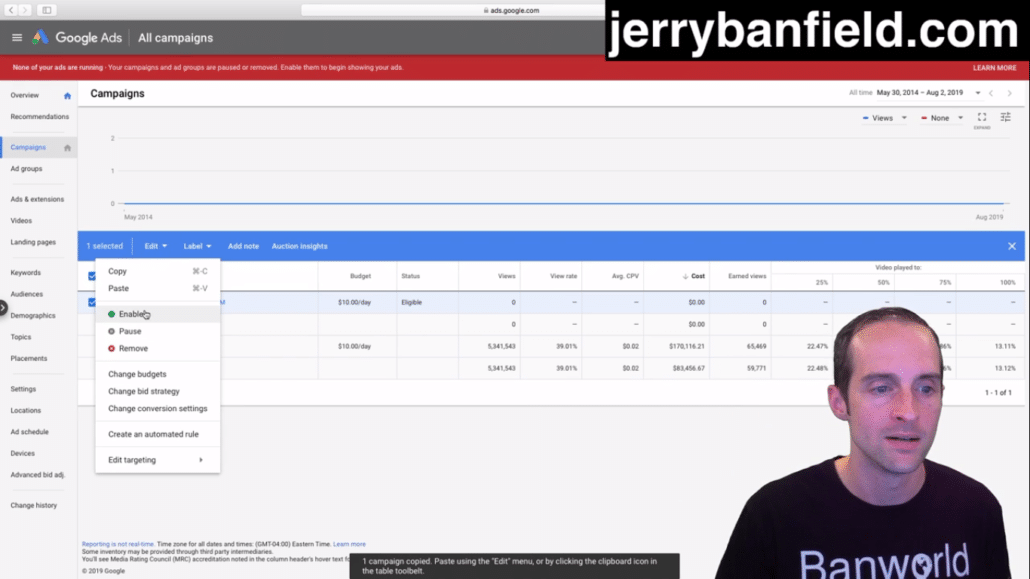Go to previous date range arrow
Screen dimensions: 1030x579
[991, 93]
